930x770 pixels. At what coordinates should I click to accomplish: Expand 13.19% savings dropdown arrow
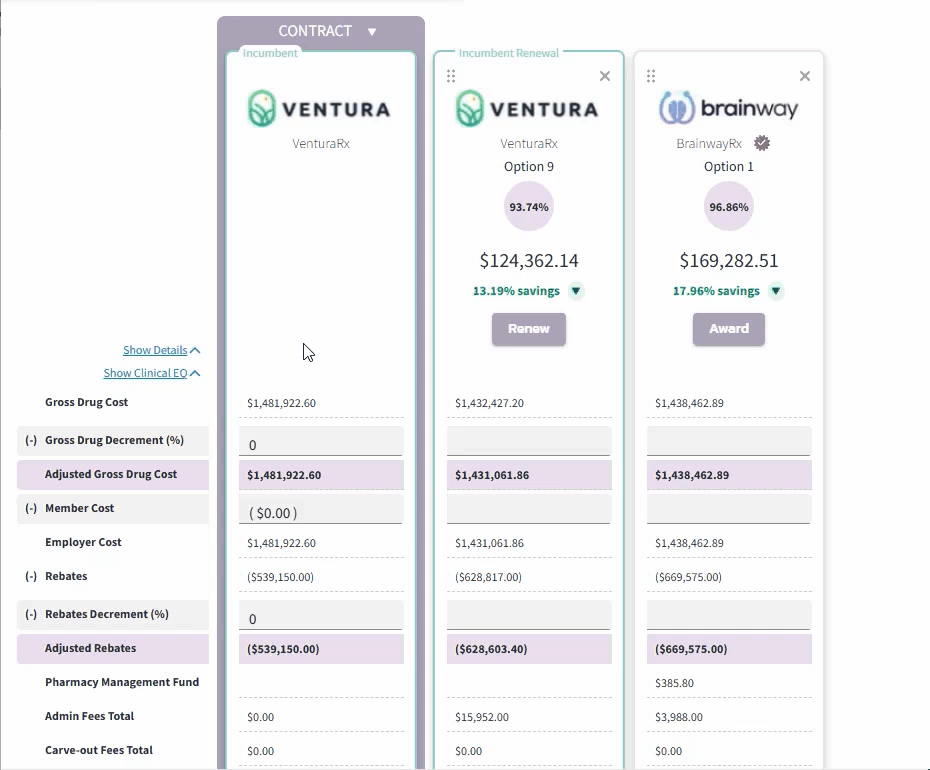tap(575, 291)
